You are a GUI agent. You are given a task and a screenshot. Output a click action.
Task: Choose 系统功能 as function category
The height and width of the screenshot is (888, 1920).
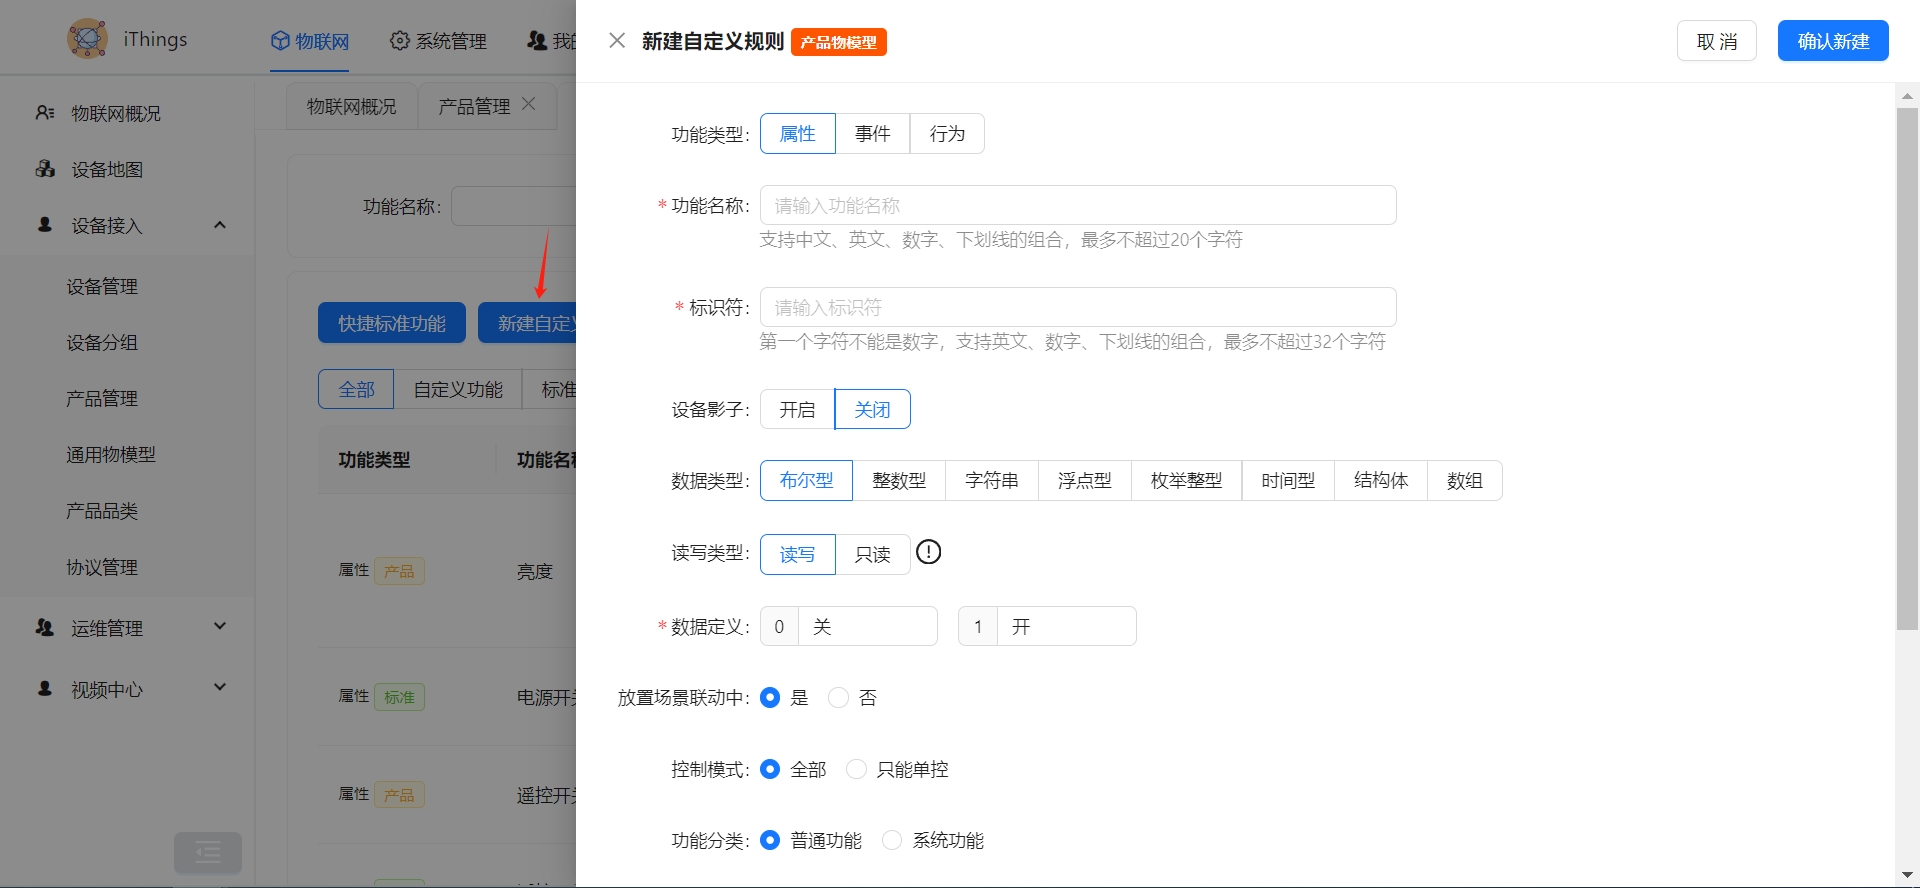892,840
